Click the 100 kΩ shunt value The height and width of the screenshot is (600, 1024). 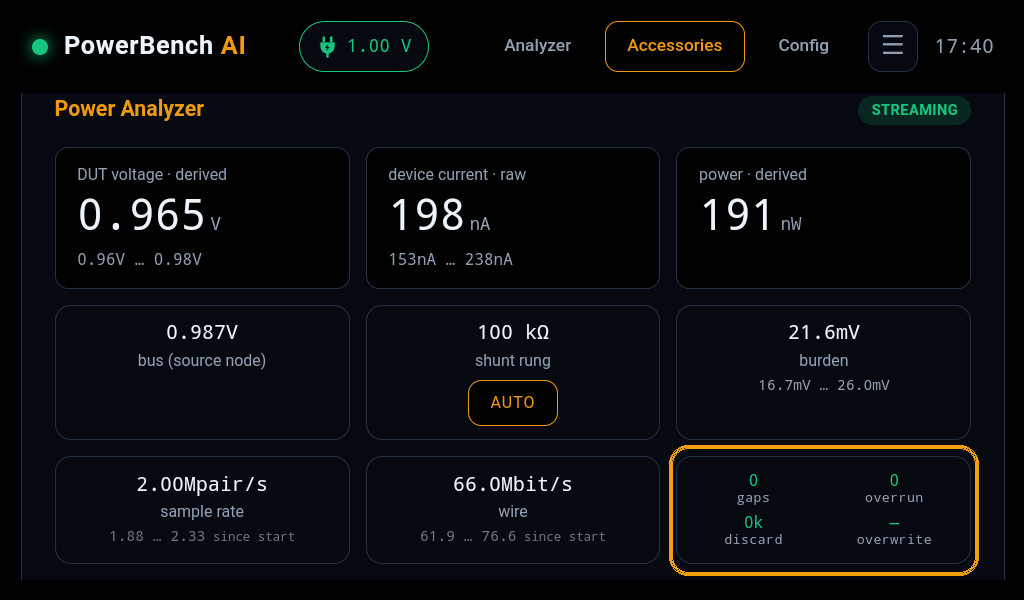point(513,332)
